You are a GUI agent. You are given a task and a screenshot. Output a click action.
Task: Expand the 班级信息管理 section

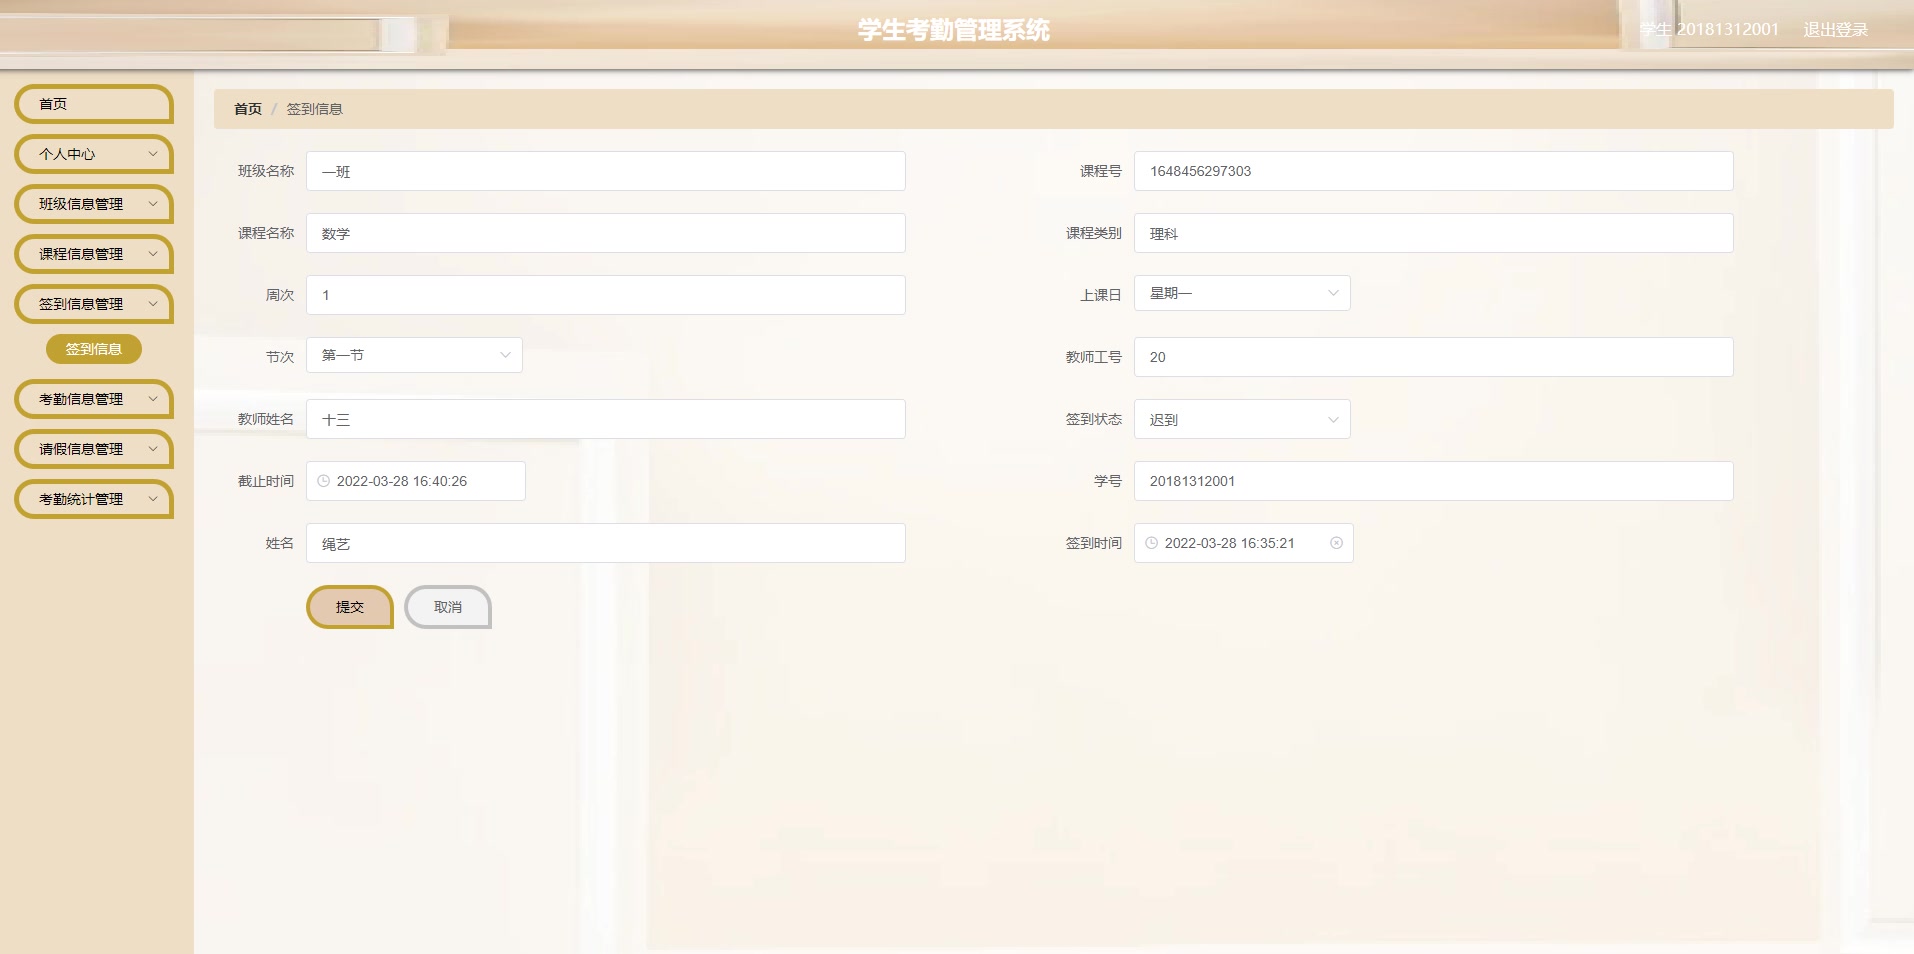coord(93,204)
